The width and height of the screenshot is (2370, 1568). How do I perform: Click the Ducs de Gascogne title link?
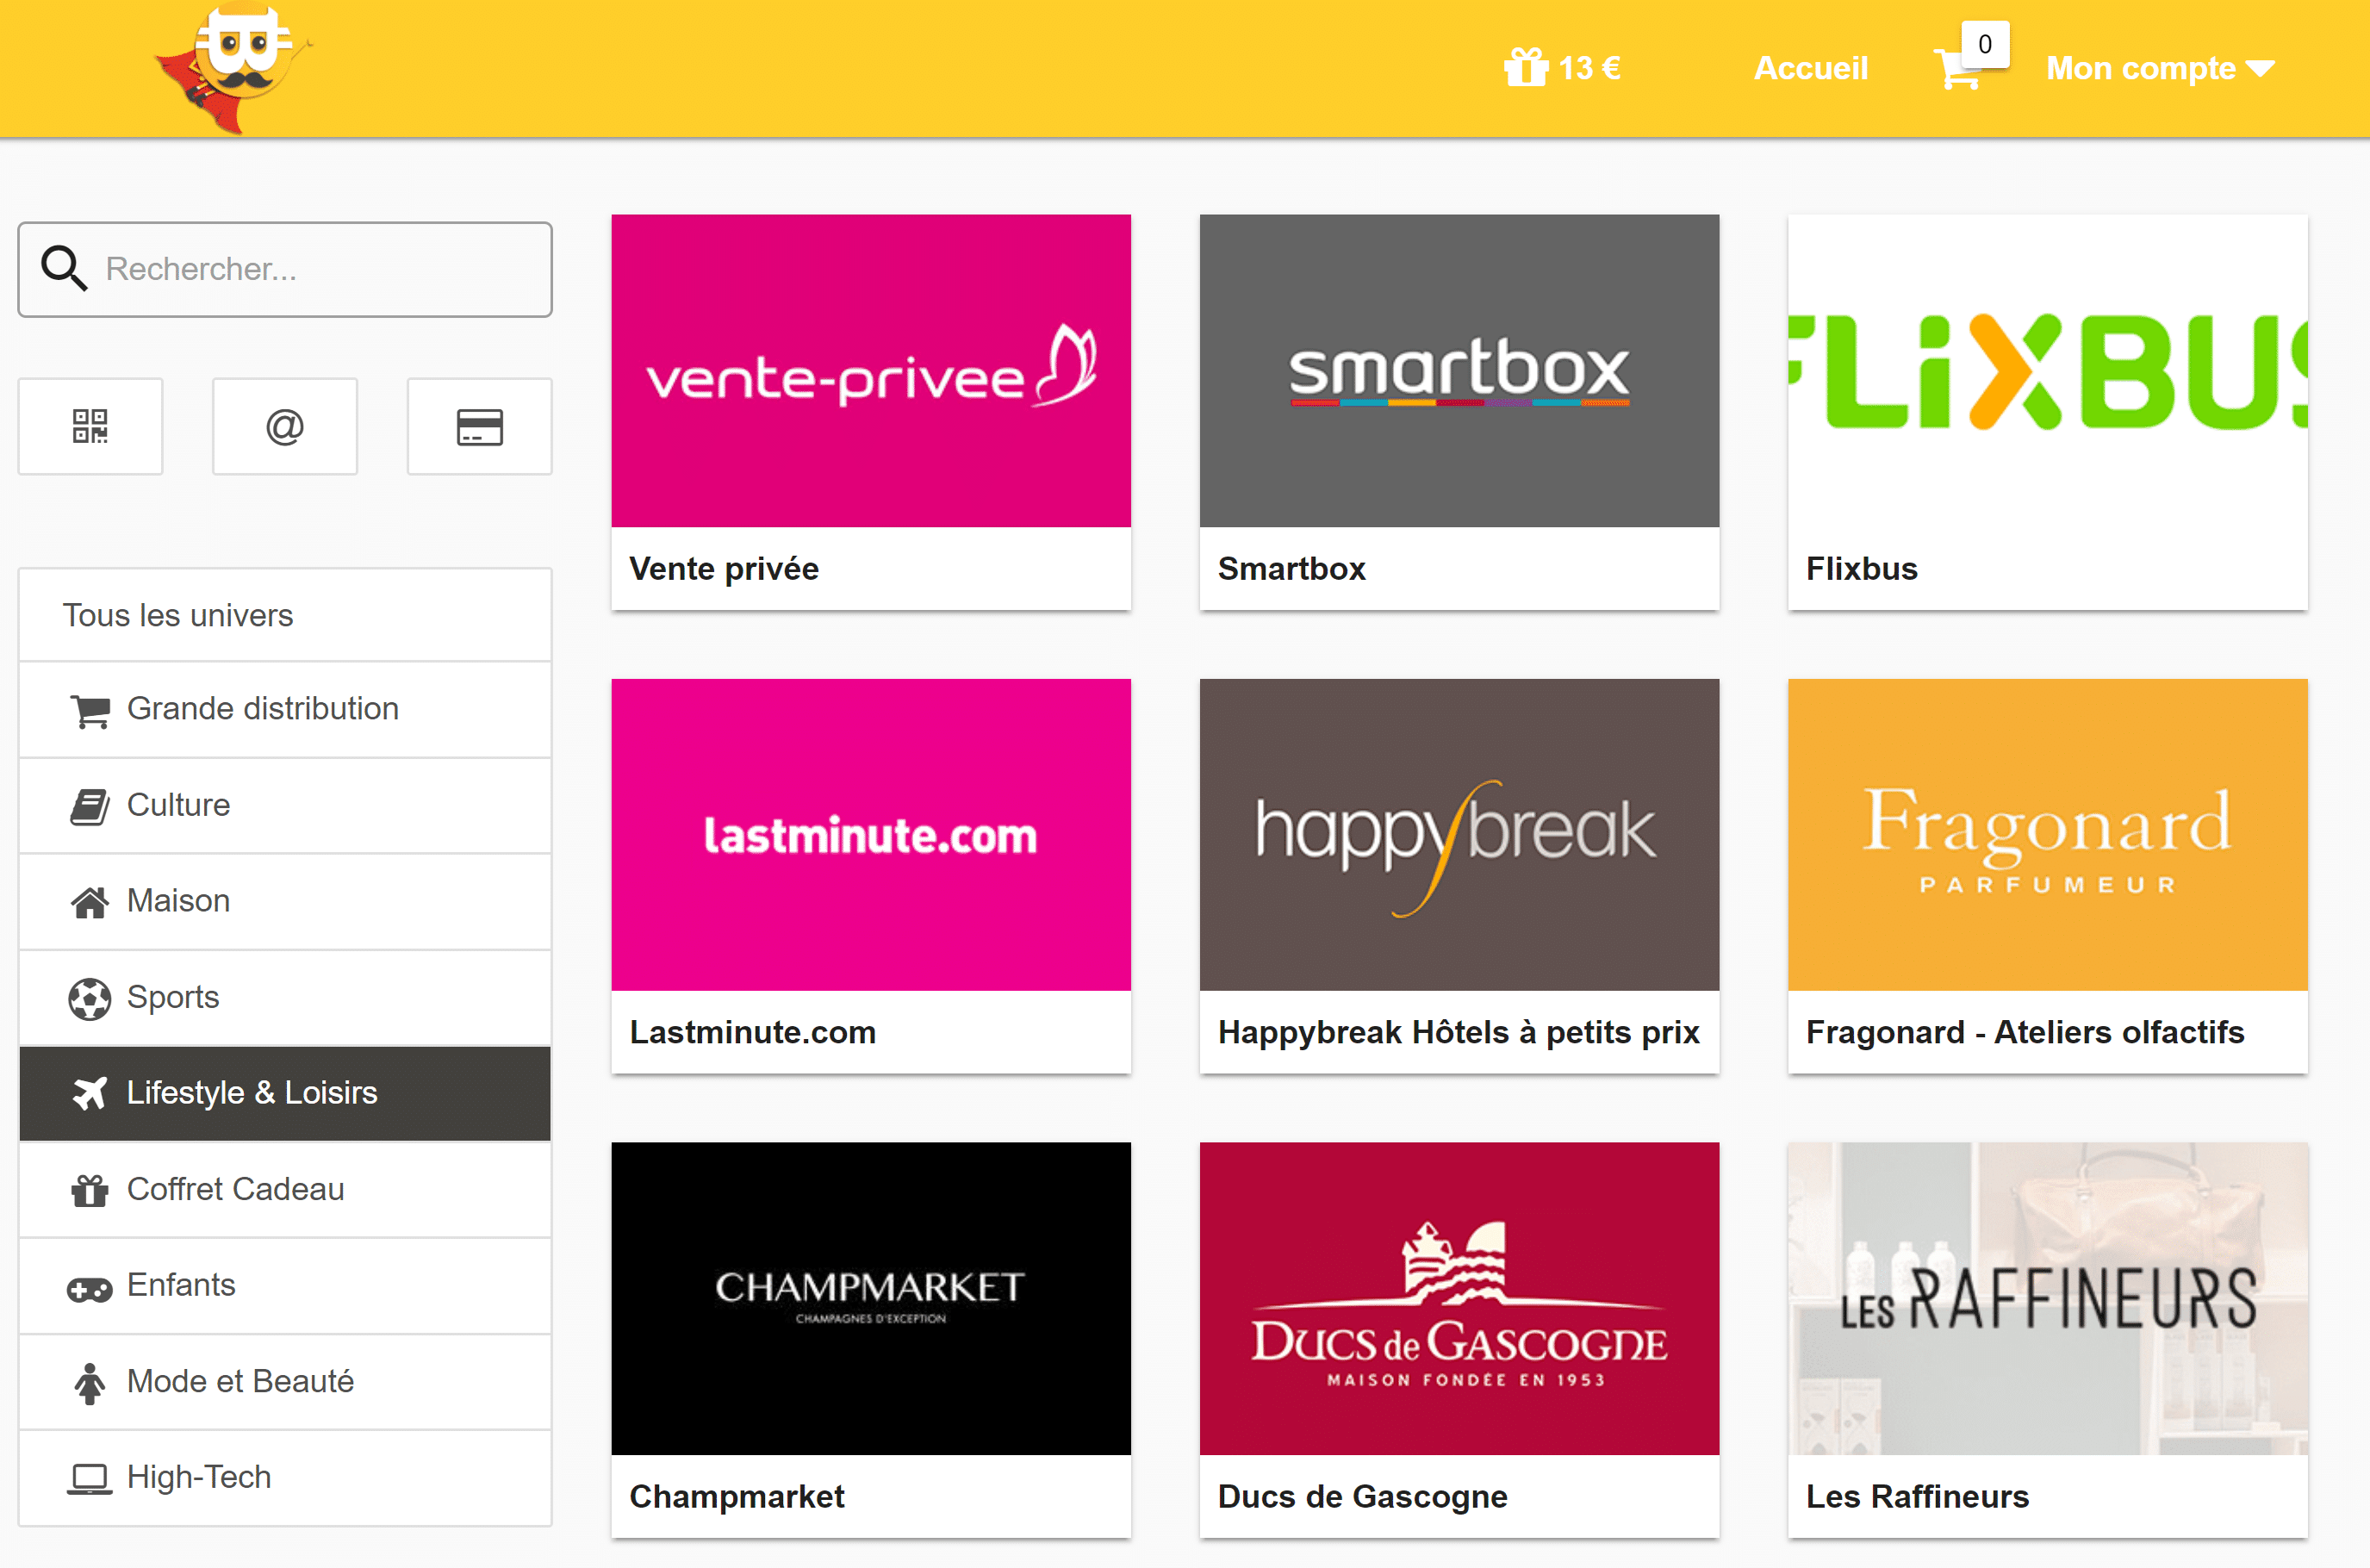pyautogui.click(x=1362, y=1496)
